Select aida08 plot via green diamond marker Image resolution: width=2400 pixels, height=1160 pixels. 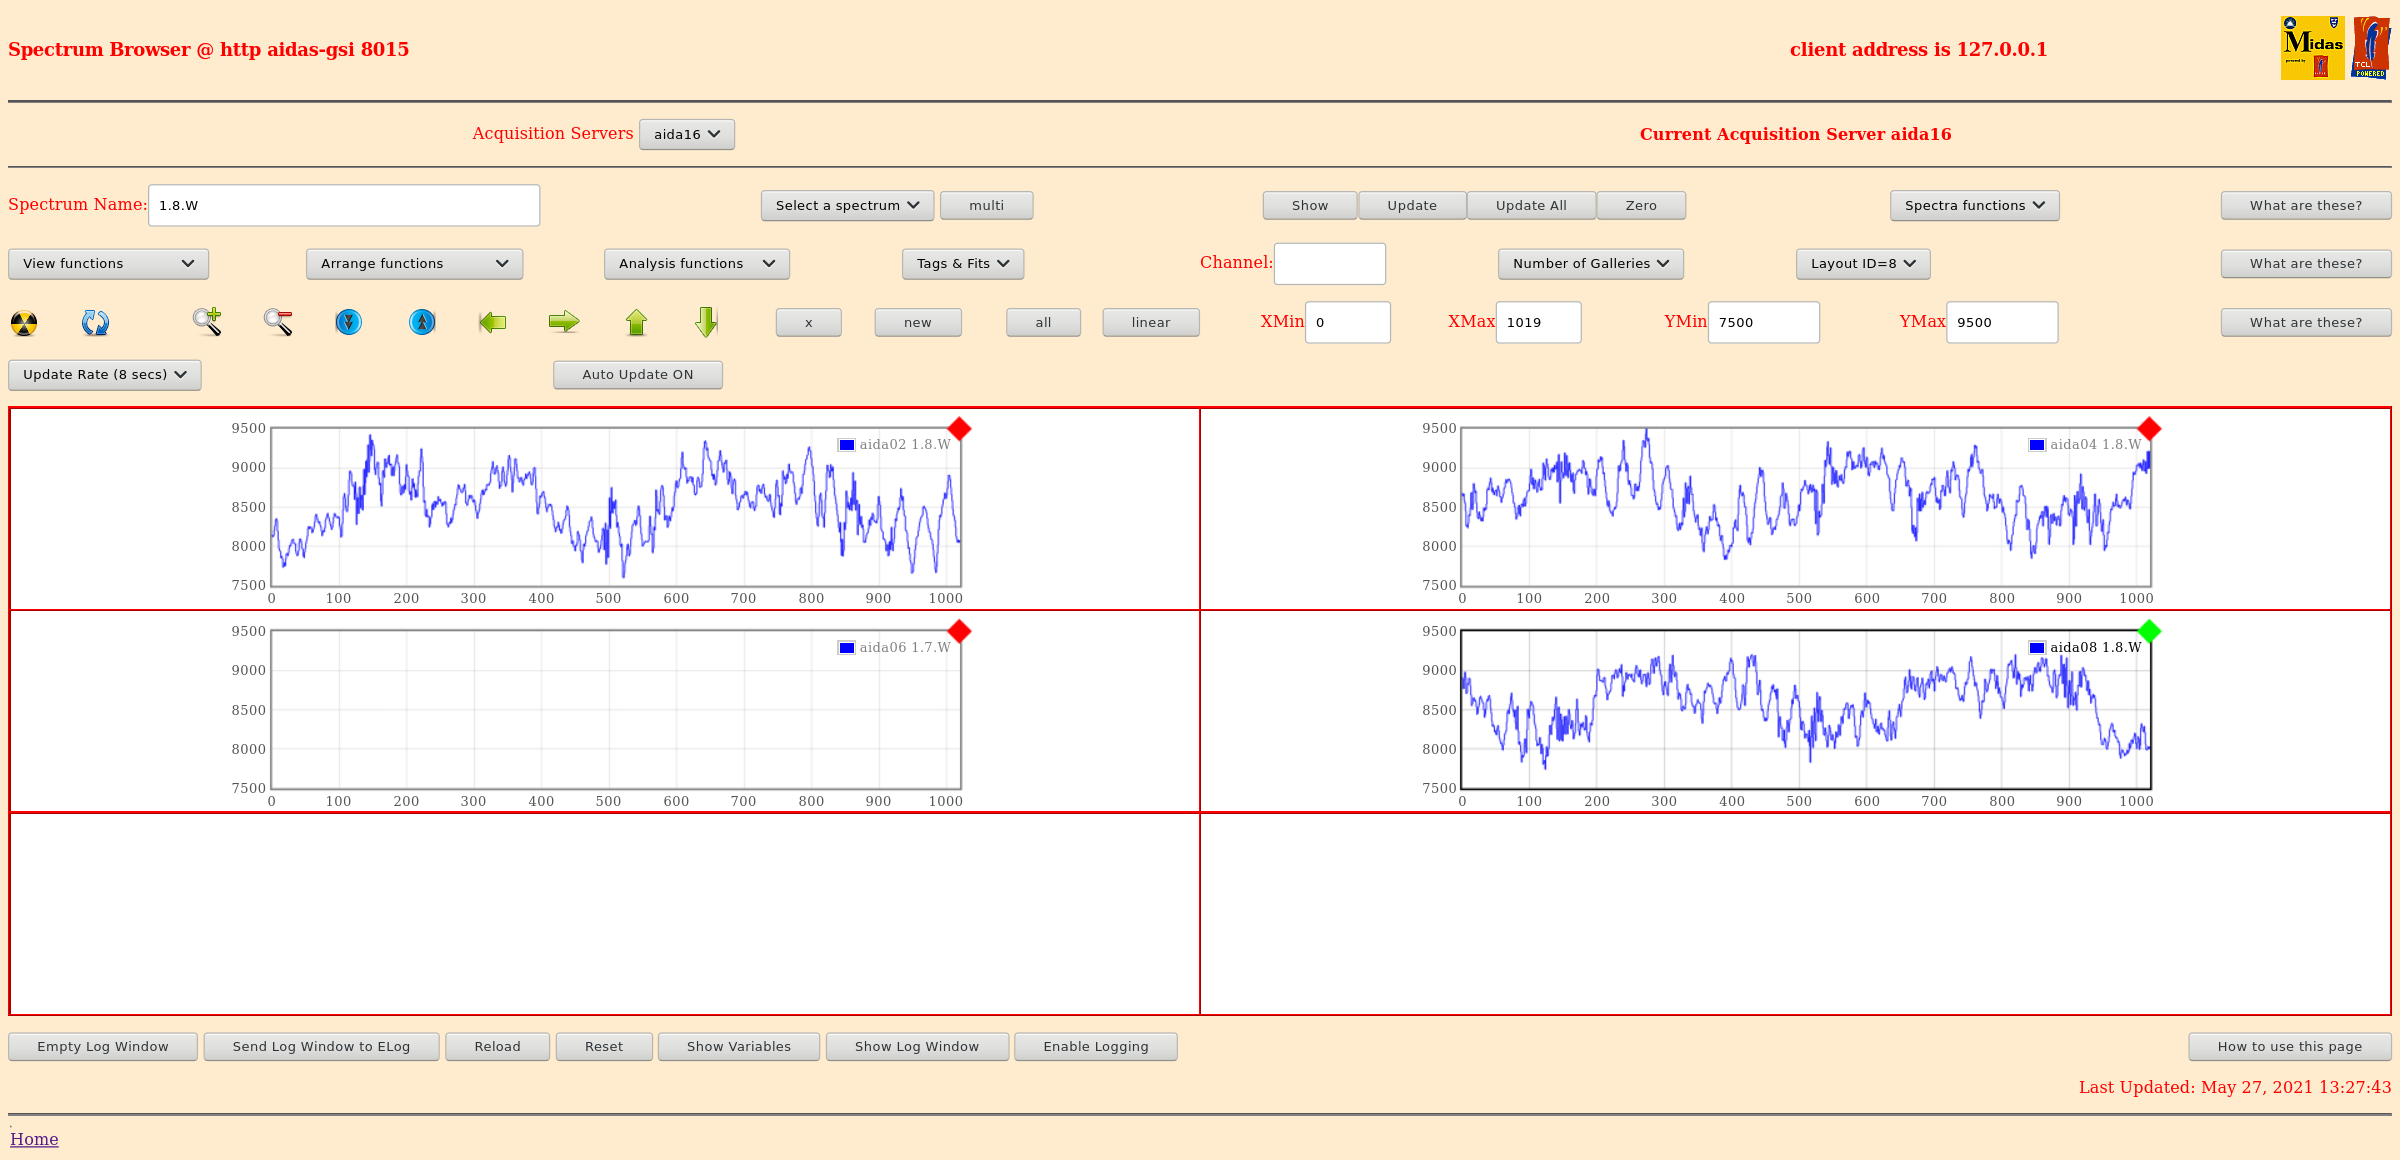2149,631
